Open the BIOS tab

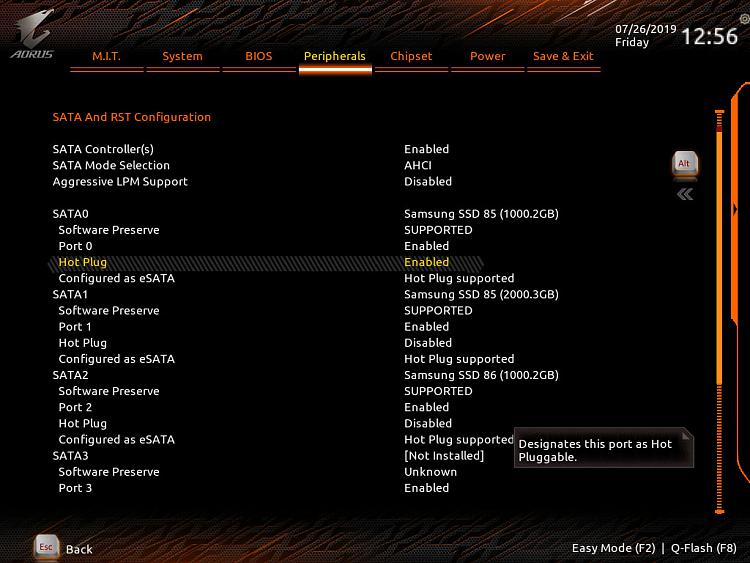pos(259,57)
